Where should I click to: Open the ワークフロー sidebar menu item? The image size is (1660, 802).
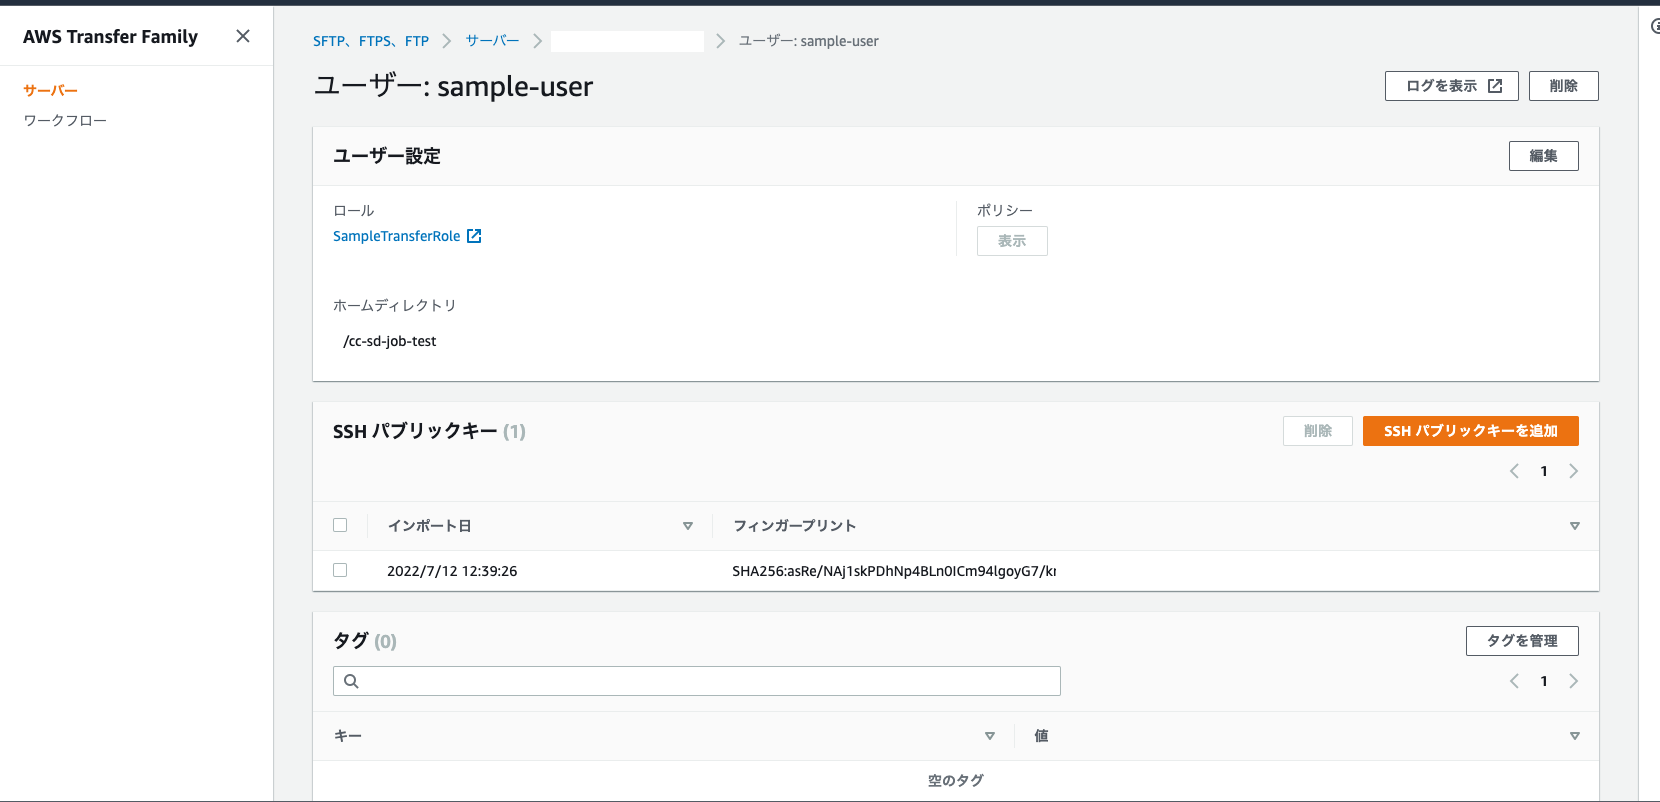point(65,120)
